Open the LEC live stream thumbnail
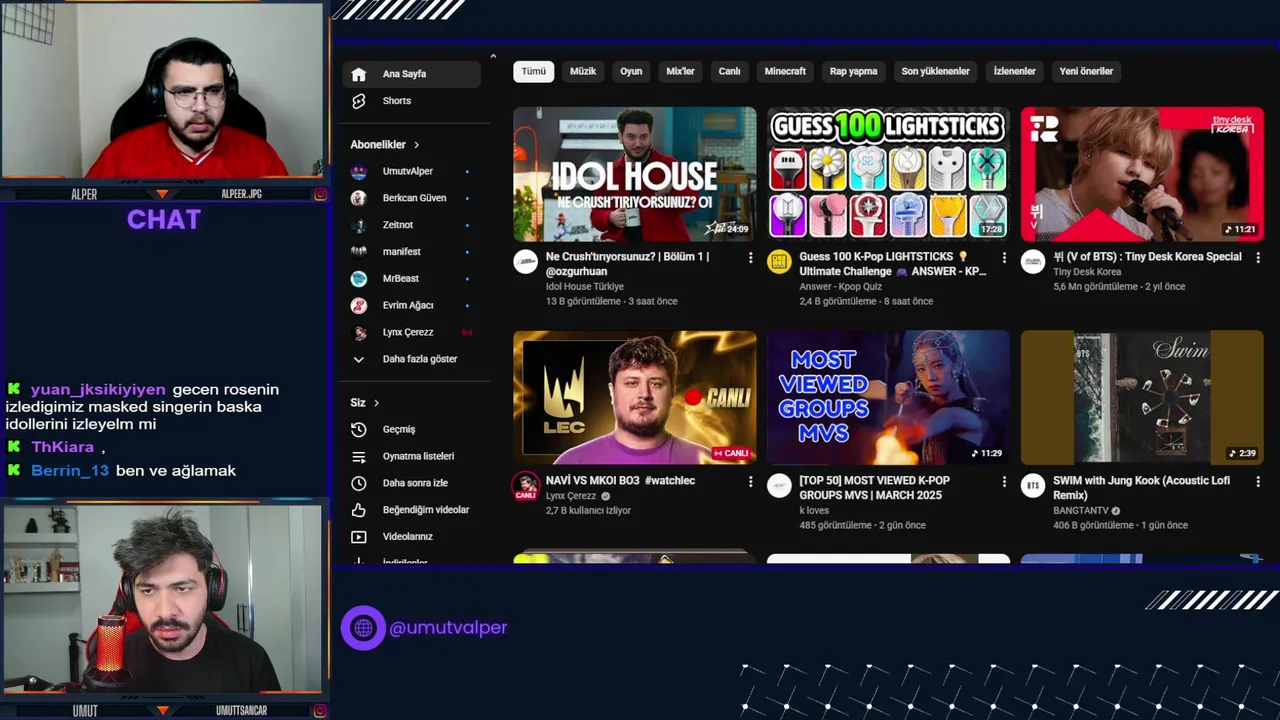 [x=635, y=398]
